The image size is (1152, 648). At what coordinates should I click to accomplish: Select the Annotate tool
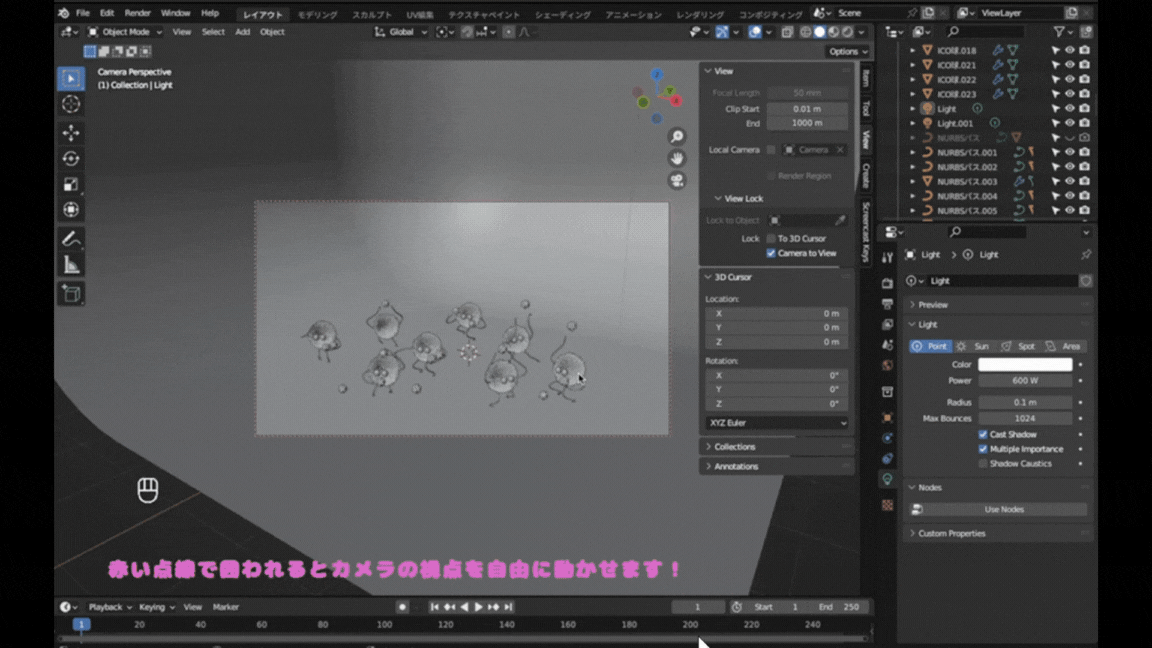point(71,239)
